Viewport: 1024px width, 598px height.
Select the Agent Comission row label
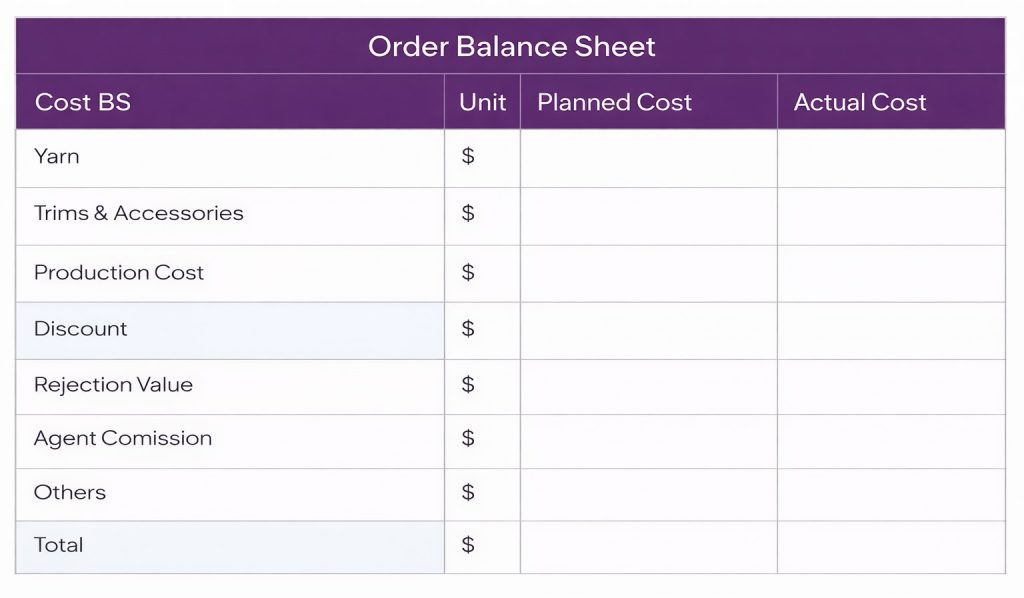[x=123, y=439]
